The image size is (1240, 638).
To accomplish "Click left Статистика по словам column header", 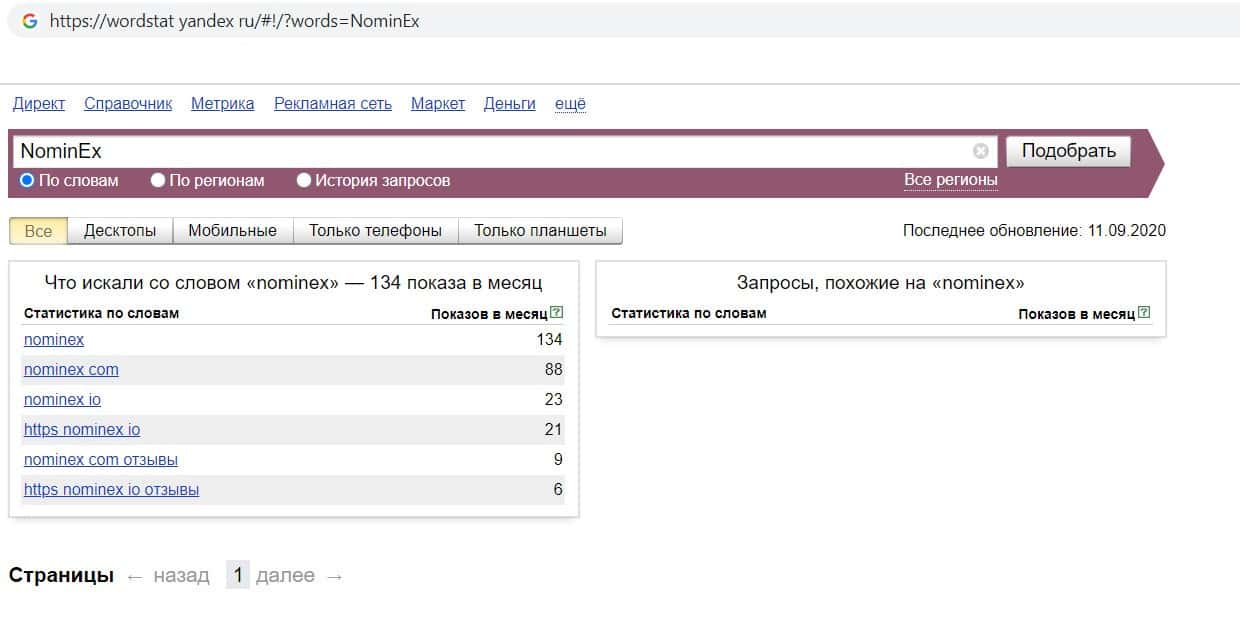I will 101,313.
